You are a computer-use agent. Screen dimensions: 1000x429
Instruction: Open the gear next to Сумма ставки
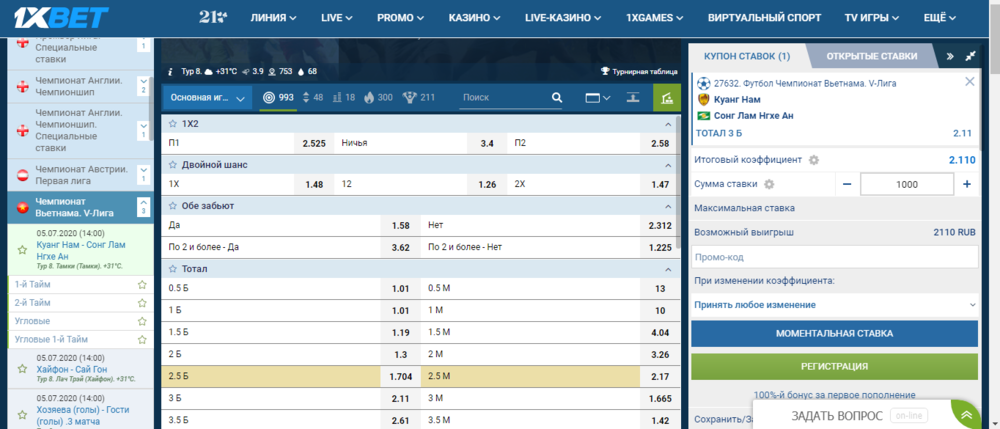769,184
